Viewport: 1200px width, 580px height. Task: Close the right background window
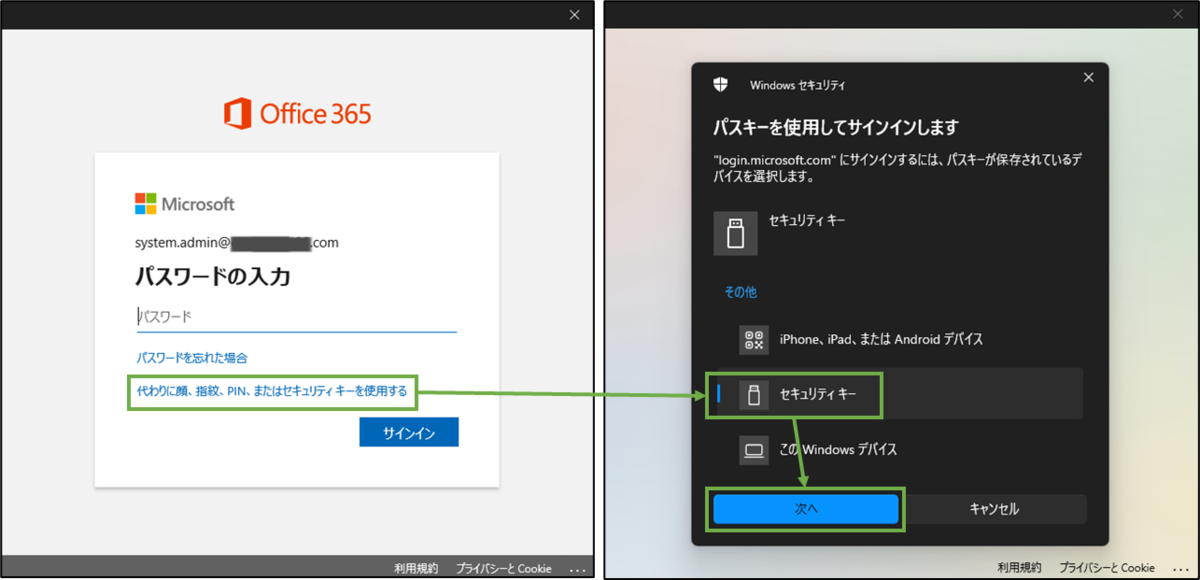[x=1178, y=14]
